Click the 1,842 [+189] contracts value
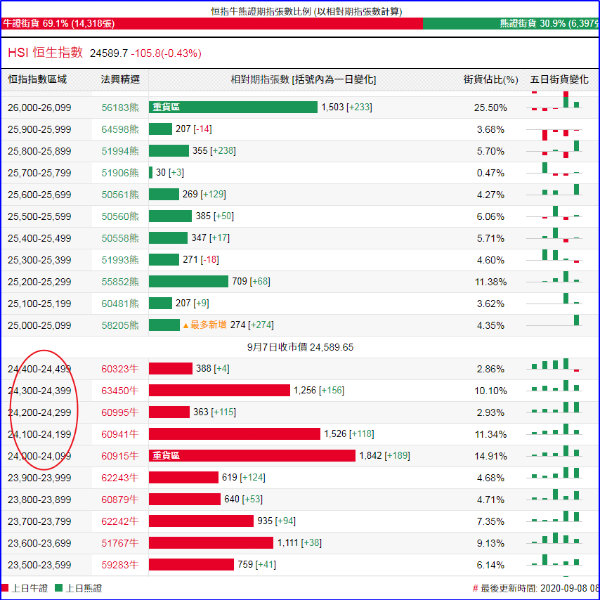This screenshot has height=600, width=600. (385, 455)
